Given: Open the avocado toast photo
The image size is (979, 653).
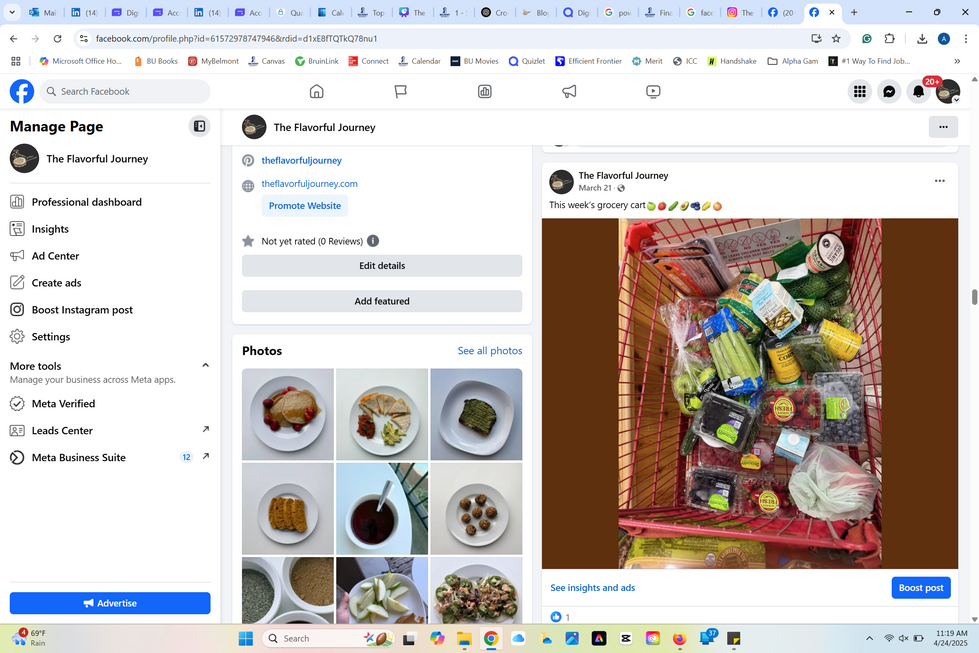Looking at the screenshot, I should click(x=476, y=414).
